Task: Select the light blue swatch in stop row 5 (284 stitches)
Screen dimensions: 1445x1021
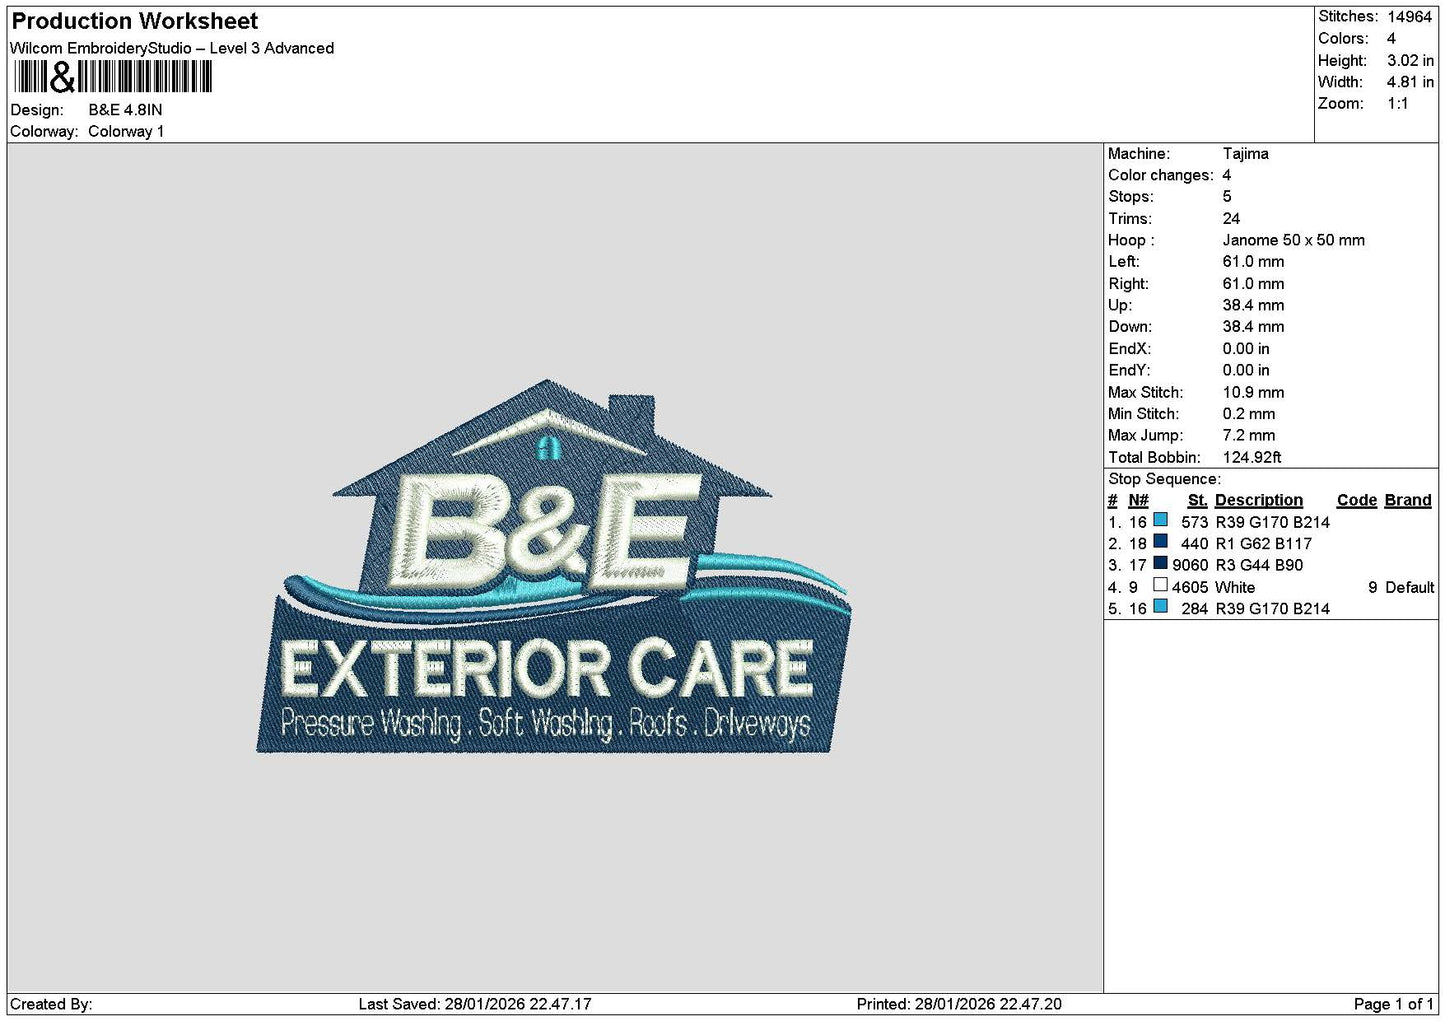Action: tap(1160, 606)
